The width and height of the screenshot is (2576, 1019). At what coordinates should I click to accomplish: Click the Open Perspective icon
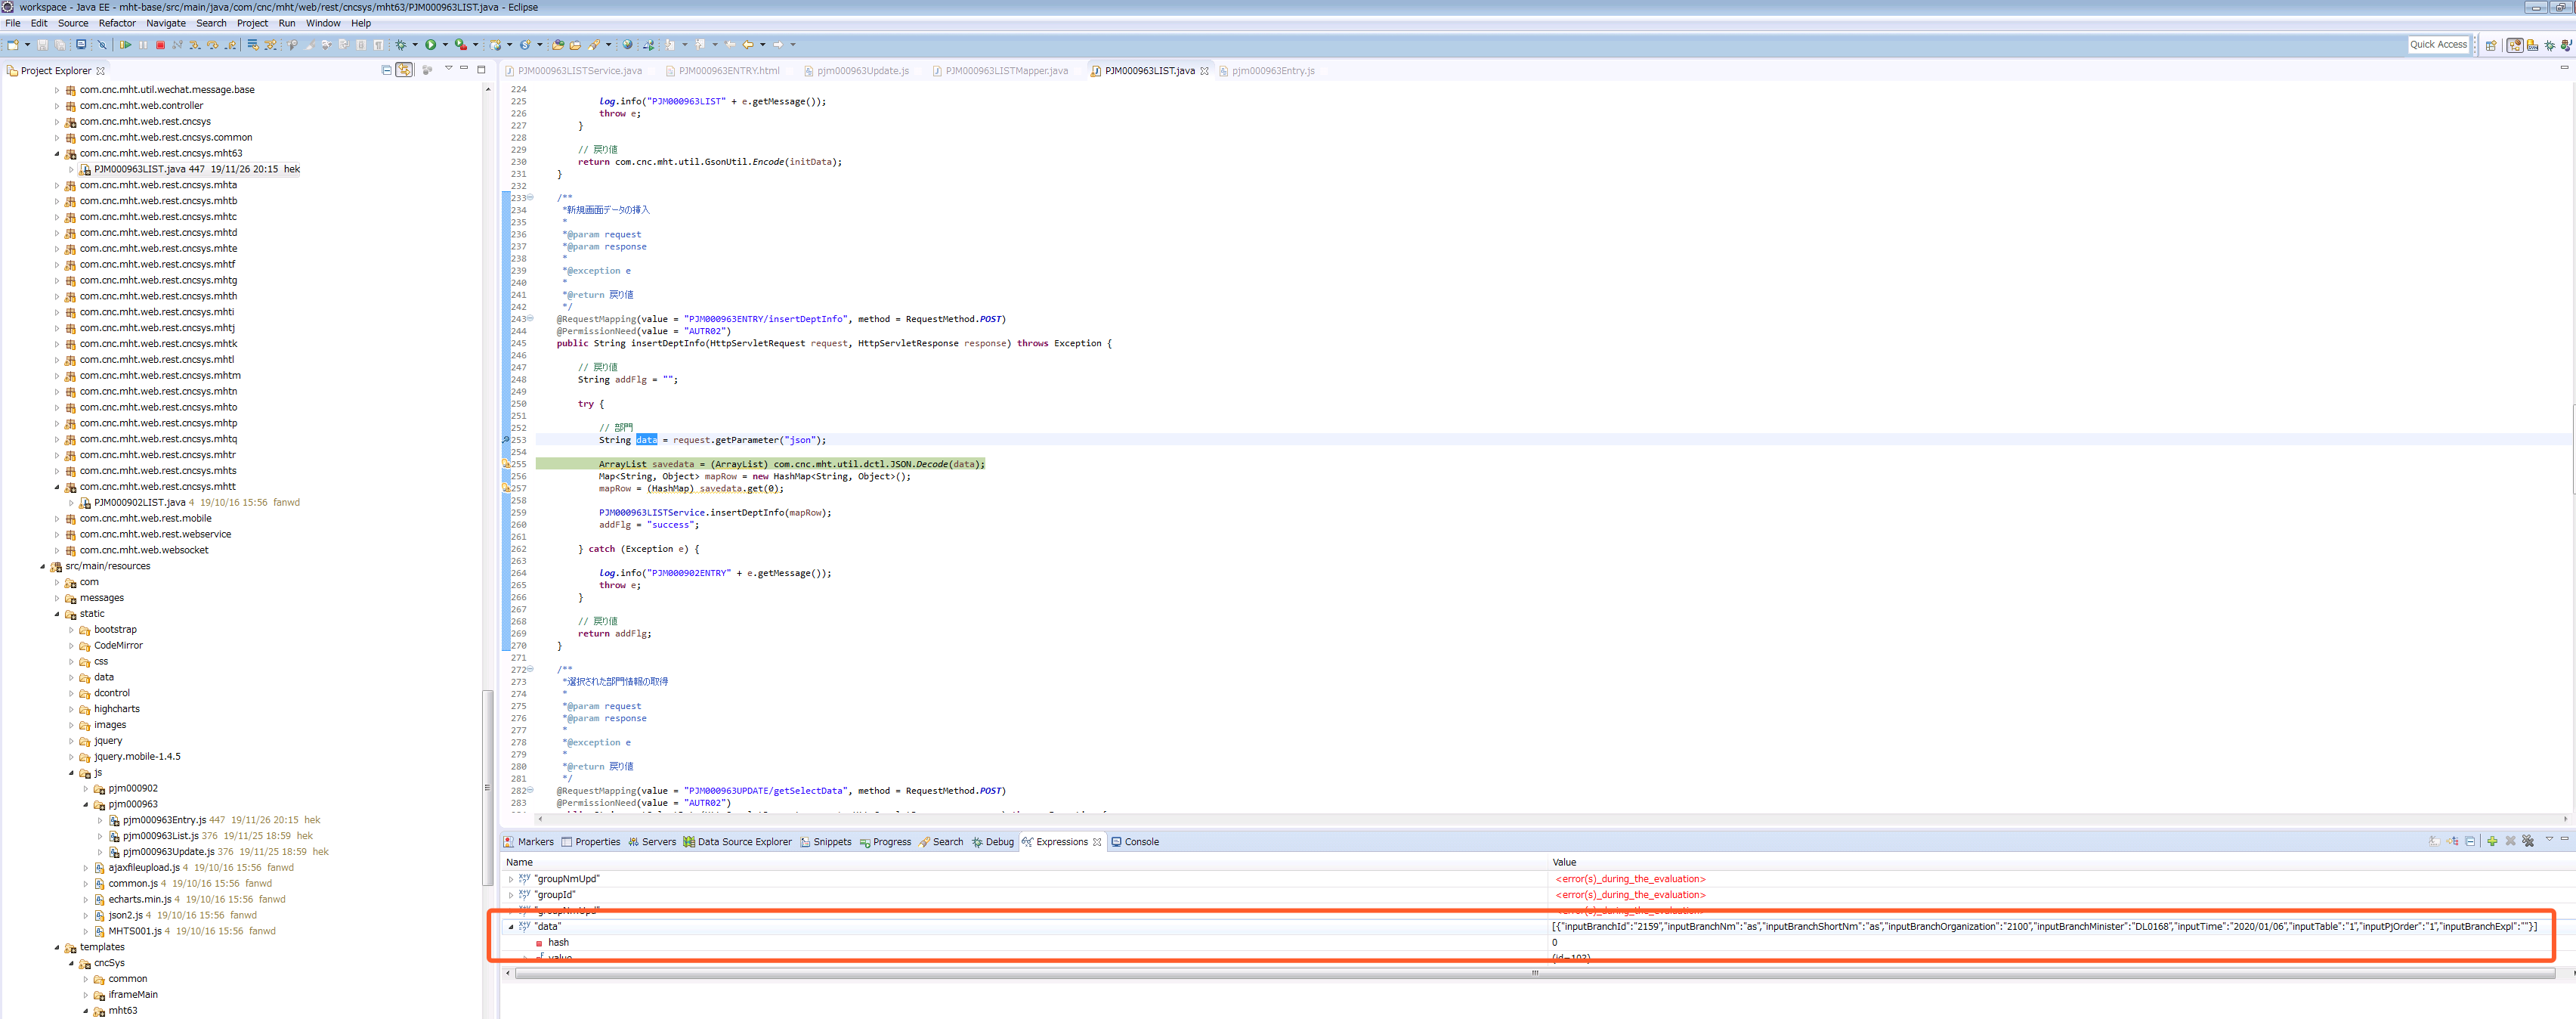(x=2491, y=45)
